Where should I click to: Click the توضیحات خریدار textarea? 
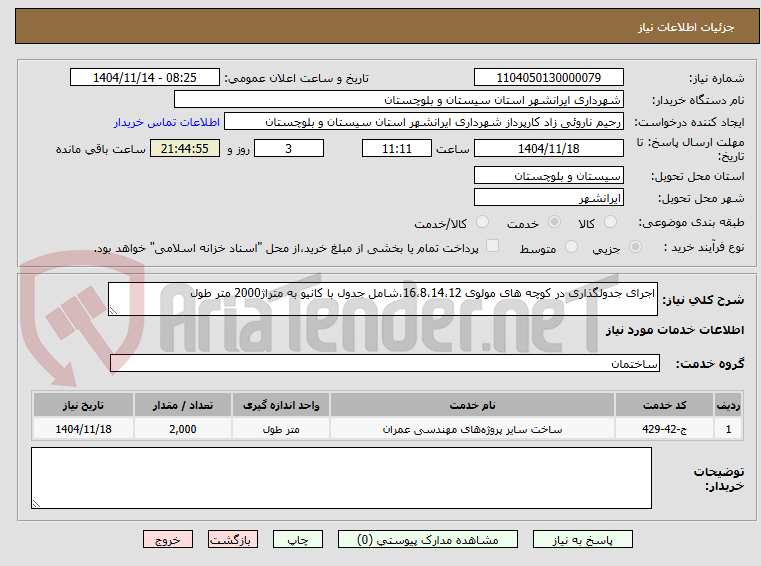click(341, 478)
